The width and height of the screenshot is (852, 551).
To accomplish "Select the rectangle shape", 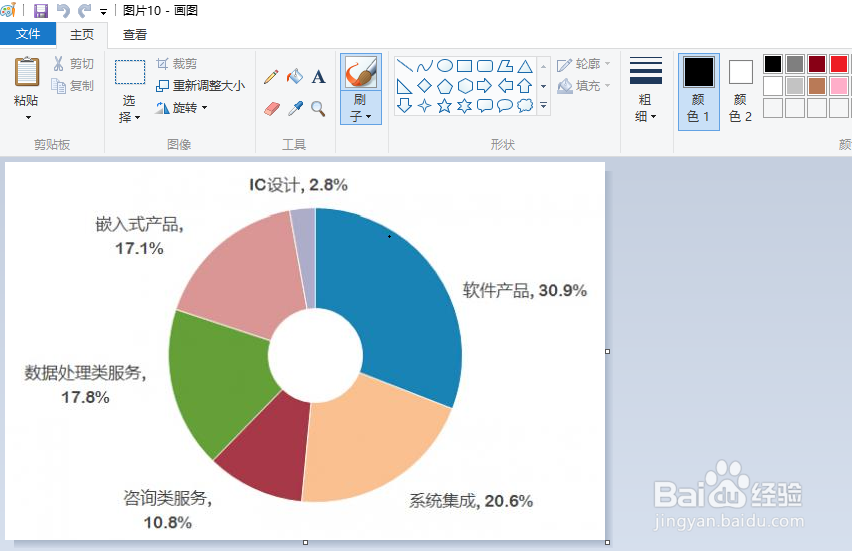I will pyautogui.click(x=465, y=66).
